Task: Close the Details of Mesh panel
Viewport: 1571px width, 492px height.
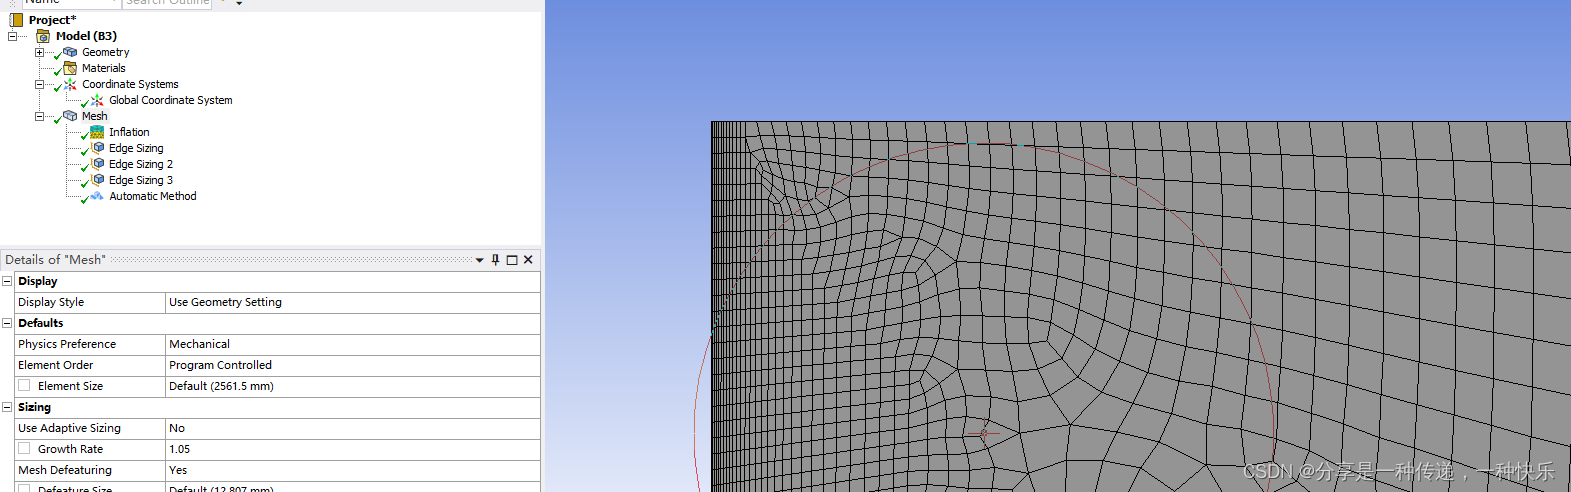Action: tap(528, 260)
